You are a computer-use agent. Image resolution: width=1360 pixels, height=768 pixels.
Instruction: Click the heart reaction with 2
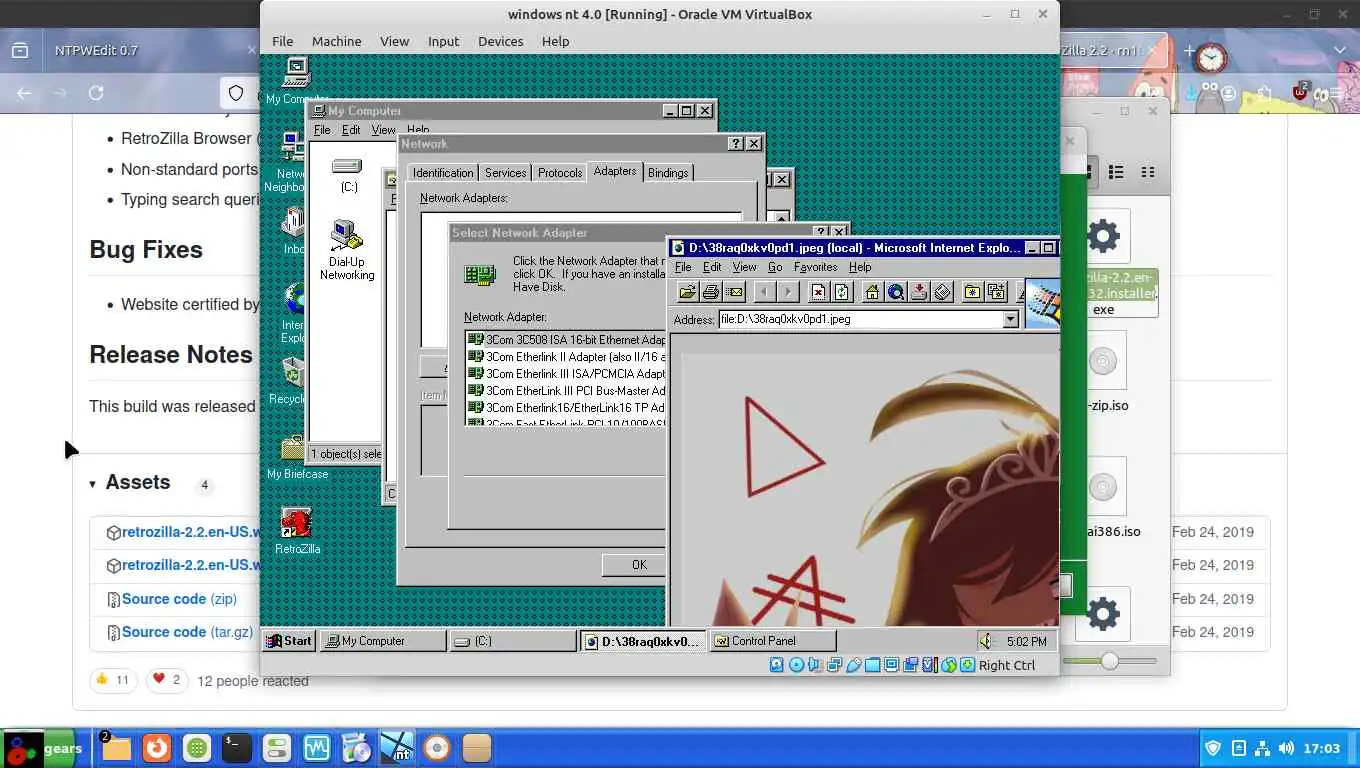pos(167,680)
